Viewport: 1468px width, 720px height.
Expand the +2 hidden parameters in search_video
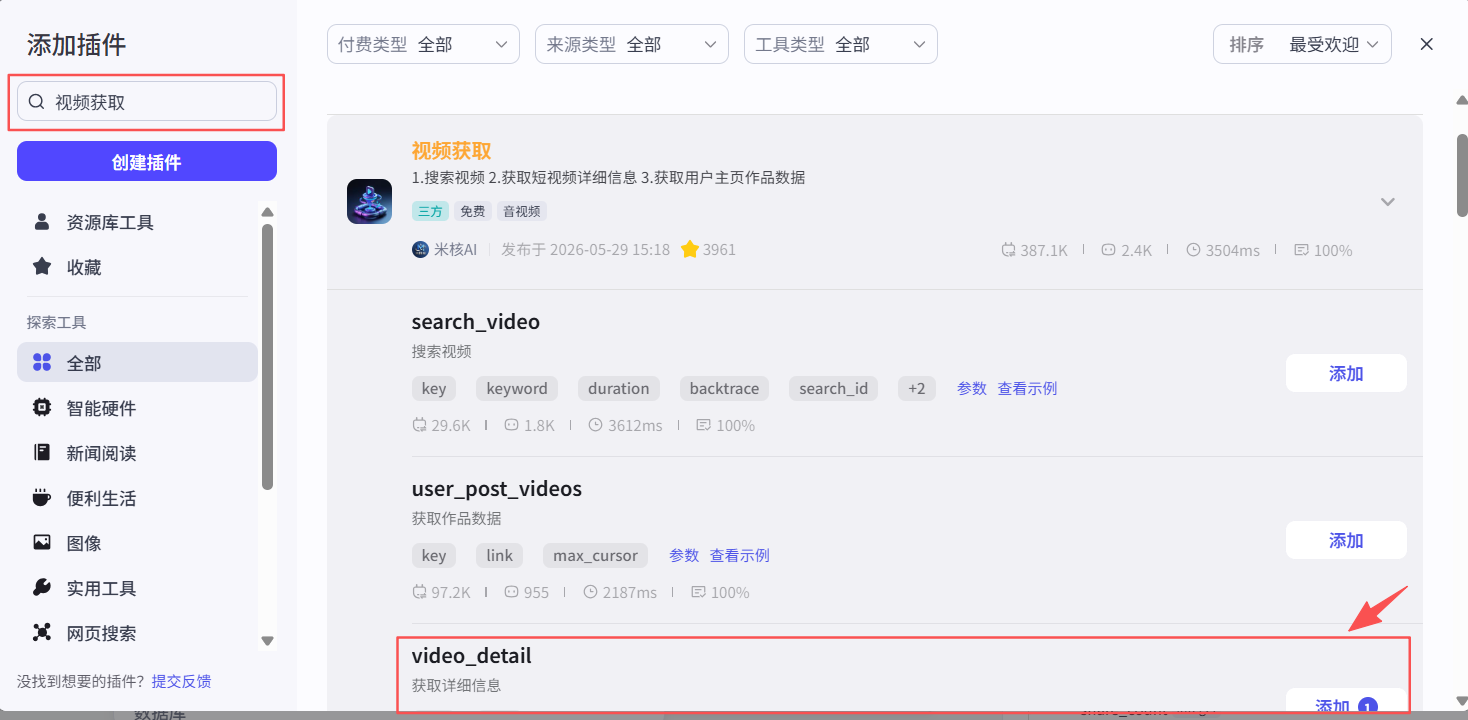pyautogui.click(x=917, y=388)
